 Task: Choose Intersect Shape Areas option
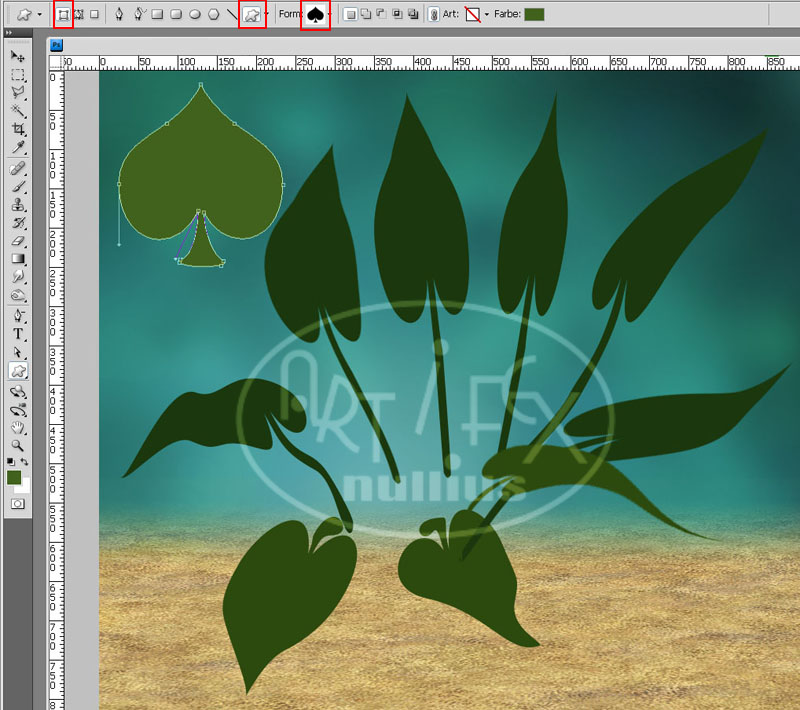coord(397,14)
